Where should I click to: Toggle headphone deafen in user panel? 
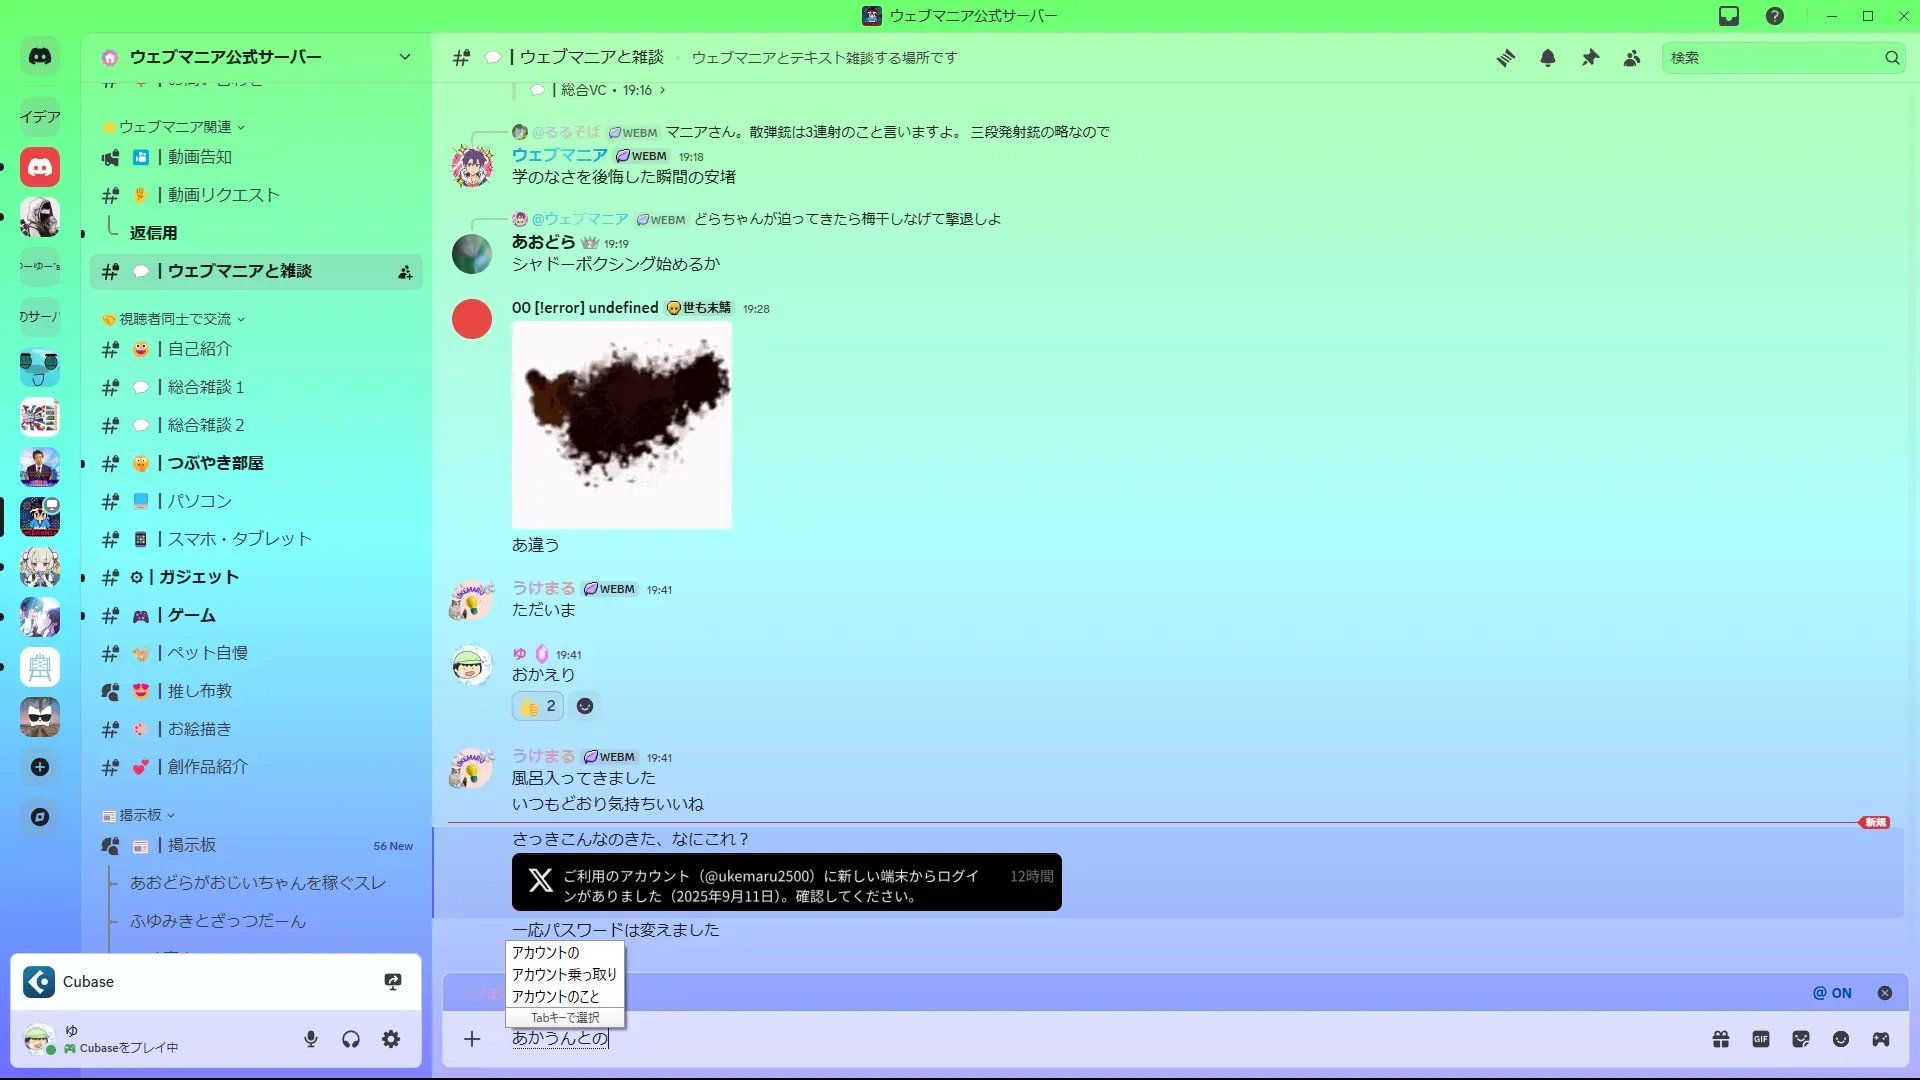tap(351, 1039)
